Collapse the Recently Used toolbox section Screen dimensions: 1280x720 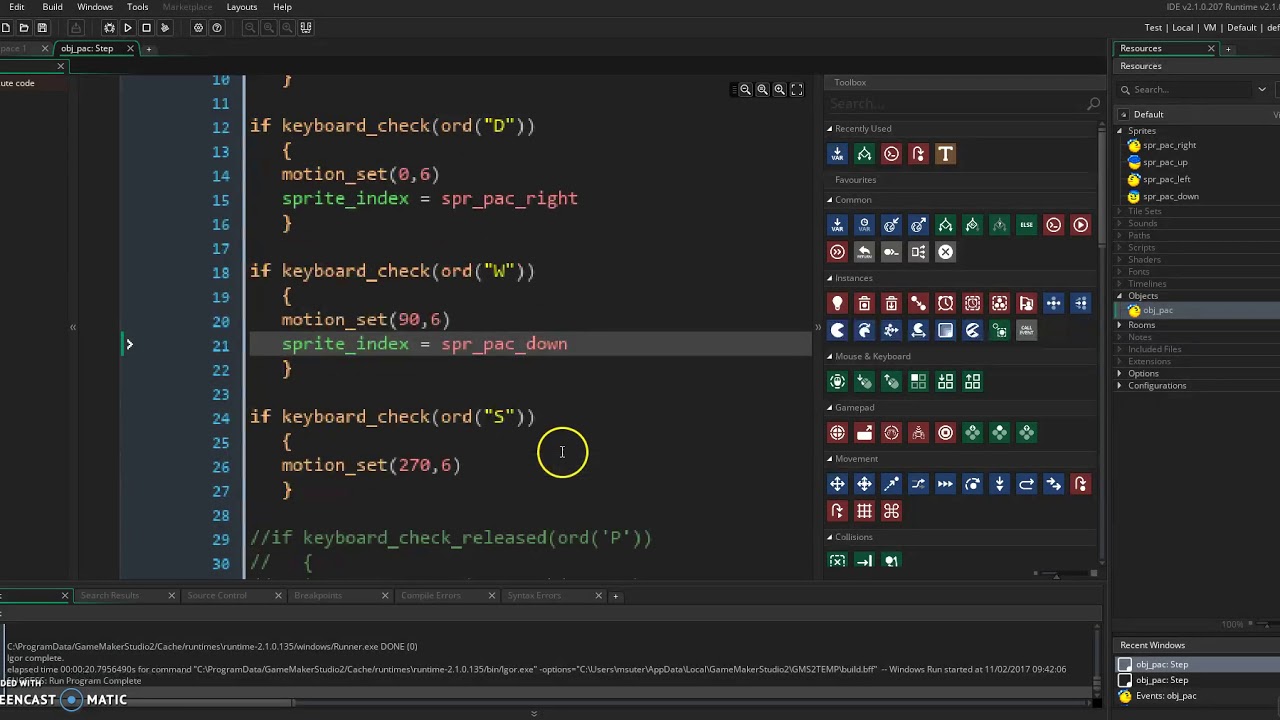click(x=829, y=129)
